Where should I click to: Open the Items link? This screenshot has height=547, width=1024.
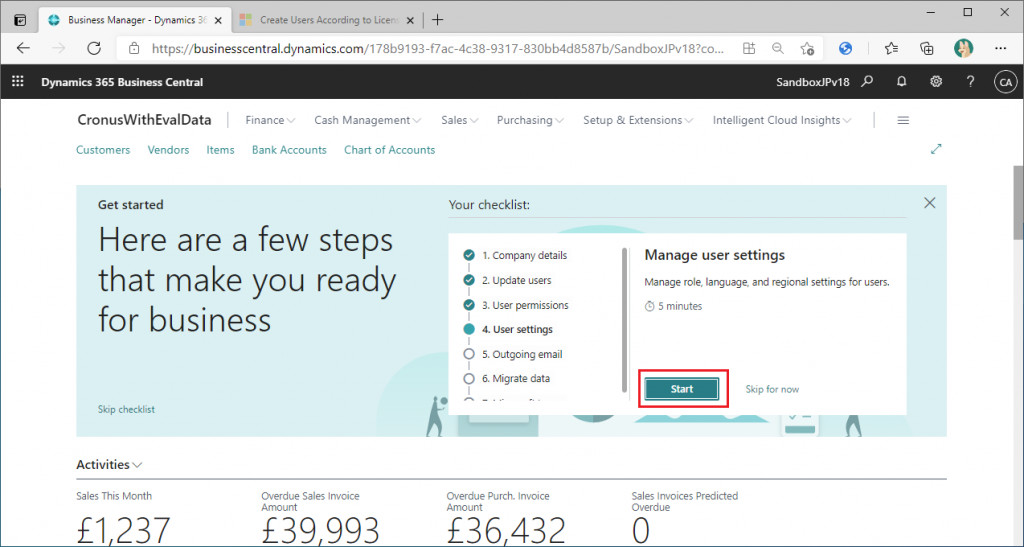coord(221,149)
